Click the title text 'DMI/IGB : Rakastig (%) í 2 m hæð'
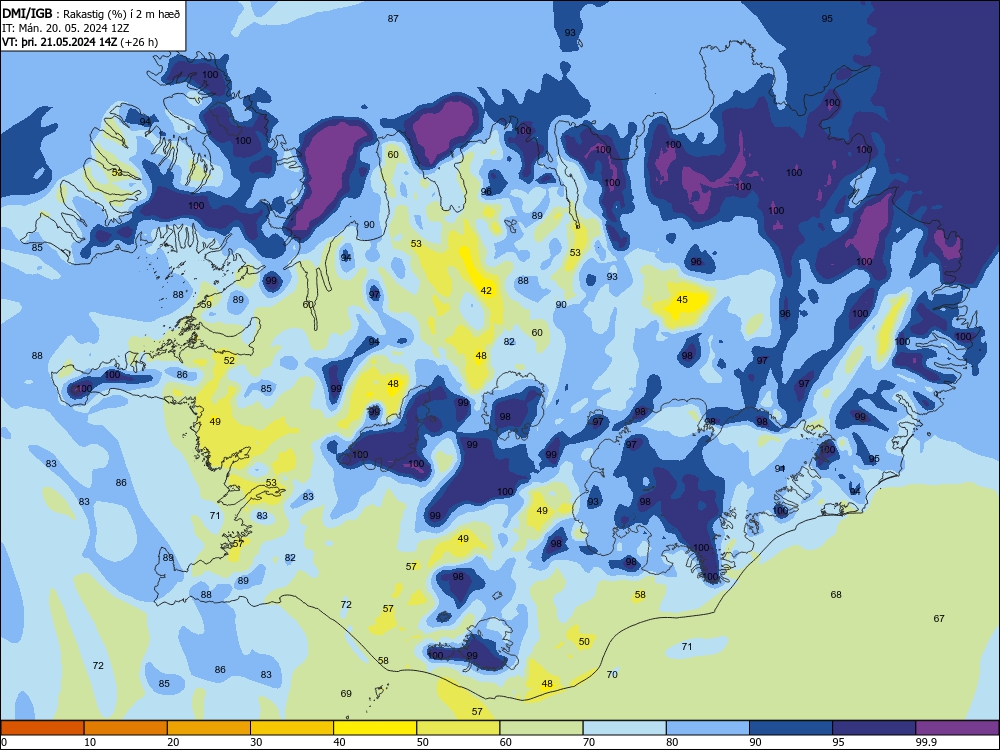This screenshot has width=1000, height=750. pyautogui.click(x=91, y=14)
